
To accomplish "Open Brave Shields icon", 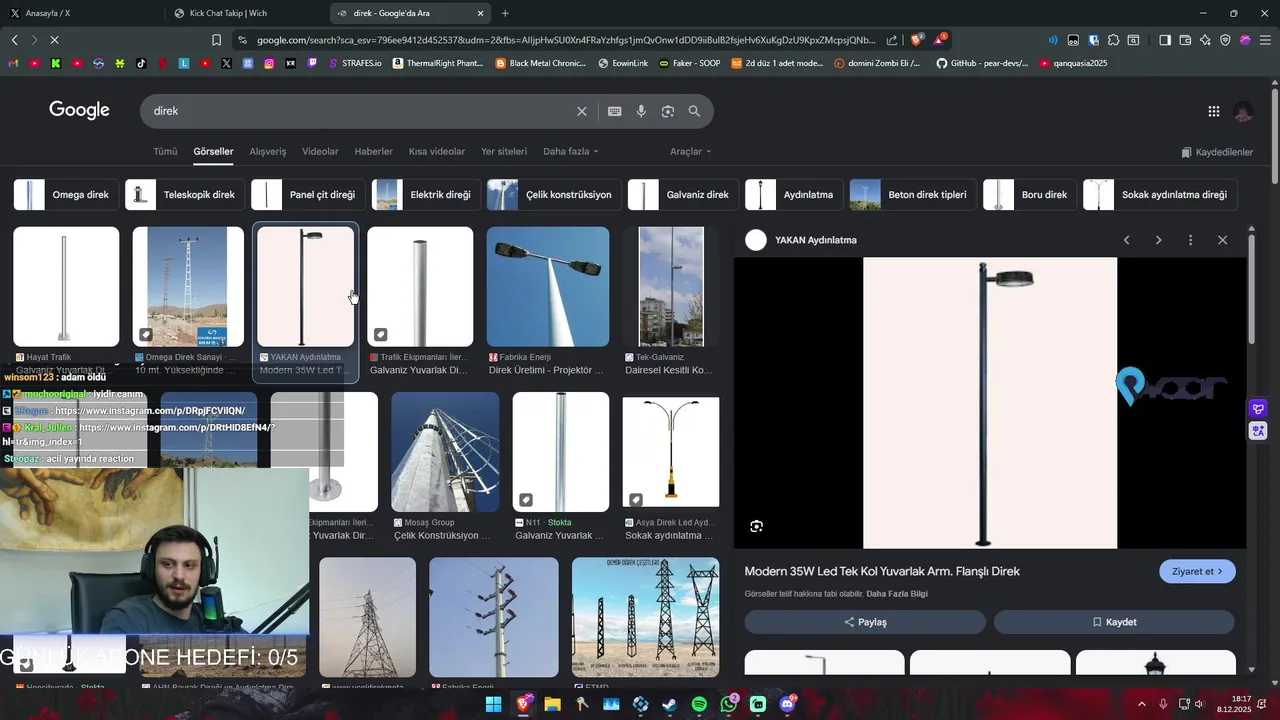I will (916, 40).
